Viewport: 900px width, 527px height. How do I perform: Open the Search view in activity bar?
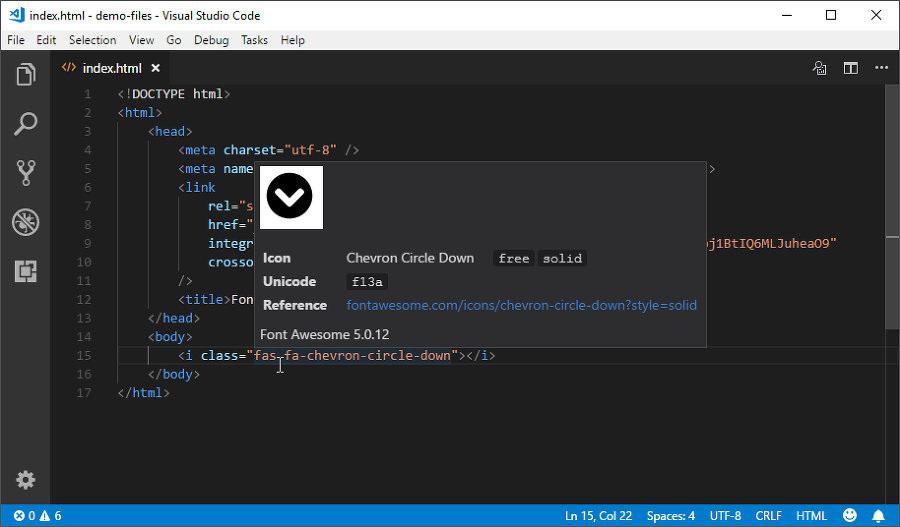pyautogui.click(x=25, y=124)
